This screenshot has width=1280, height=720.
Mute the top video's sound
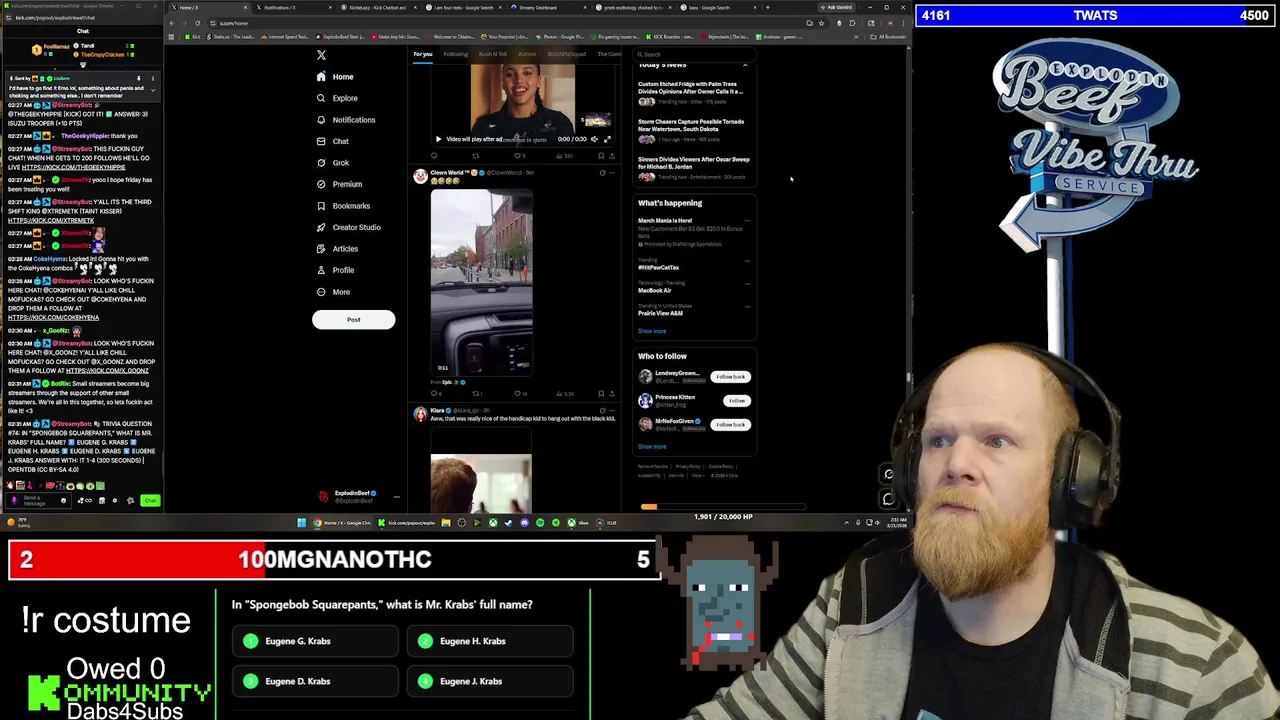(x=594, y=139)
